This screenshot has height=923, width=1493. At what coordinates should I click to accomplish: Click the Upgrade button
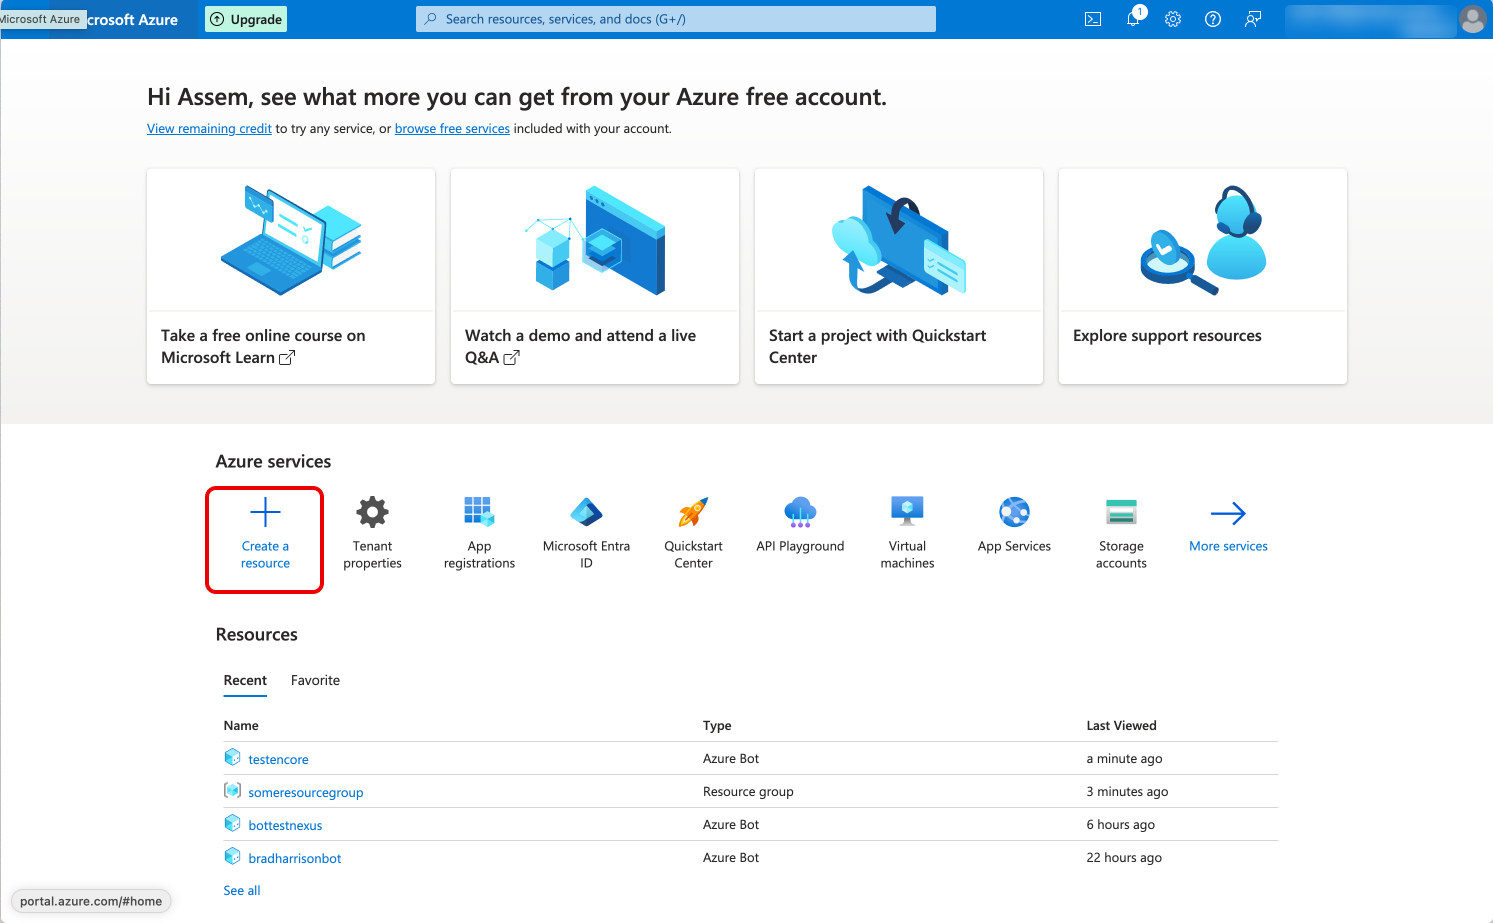click(246, 19)
